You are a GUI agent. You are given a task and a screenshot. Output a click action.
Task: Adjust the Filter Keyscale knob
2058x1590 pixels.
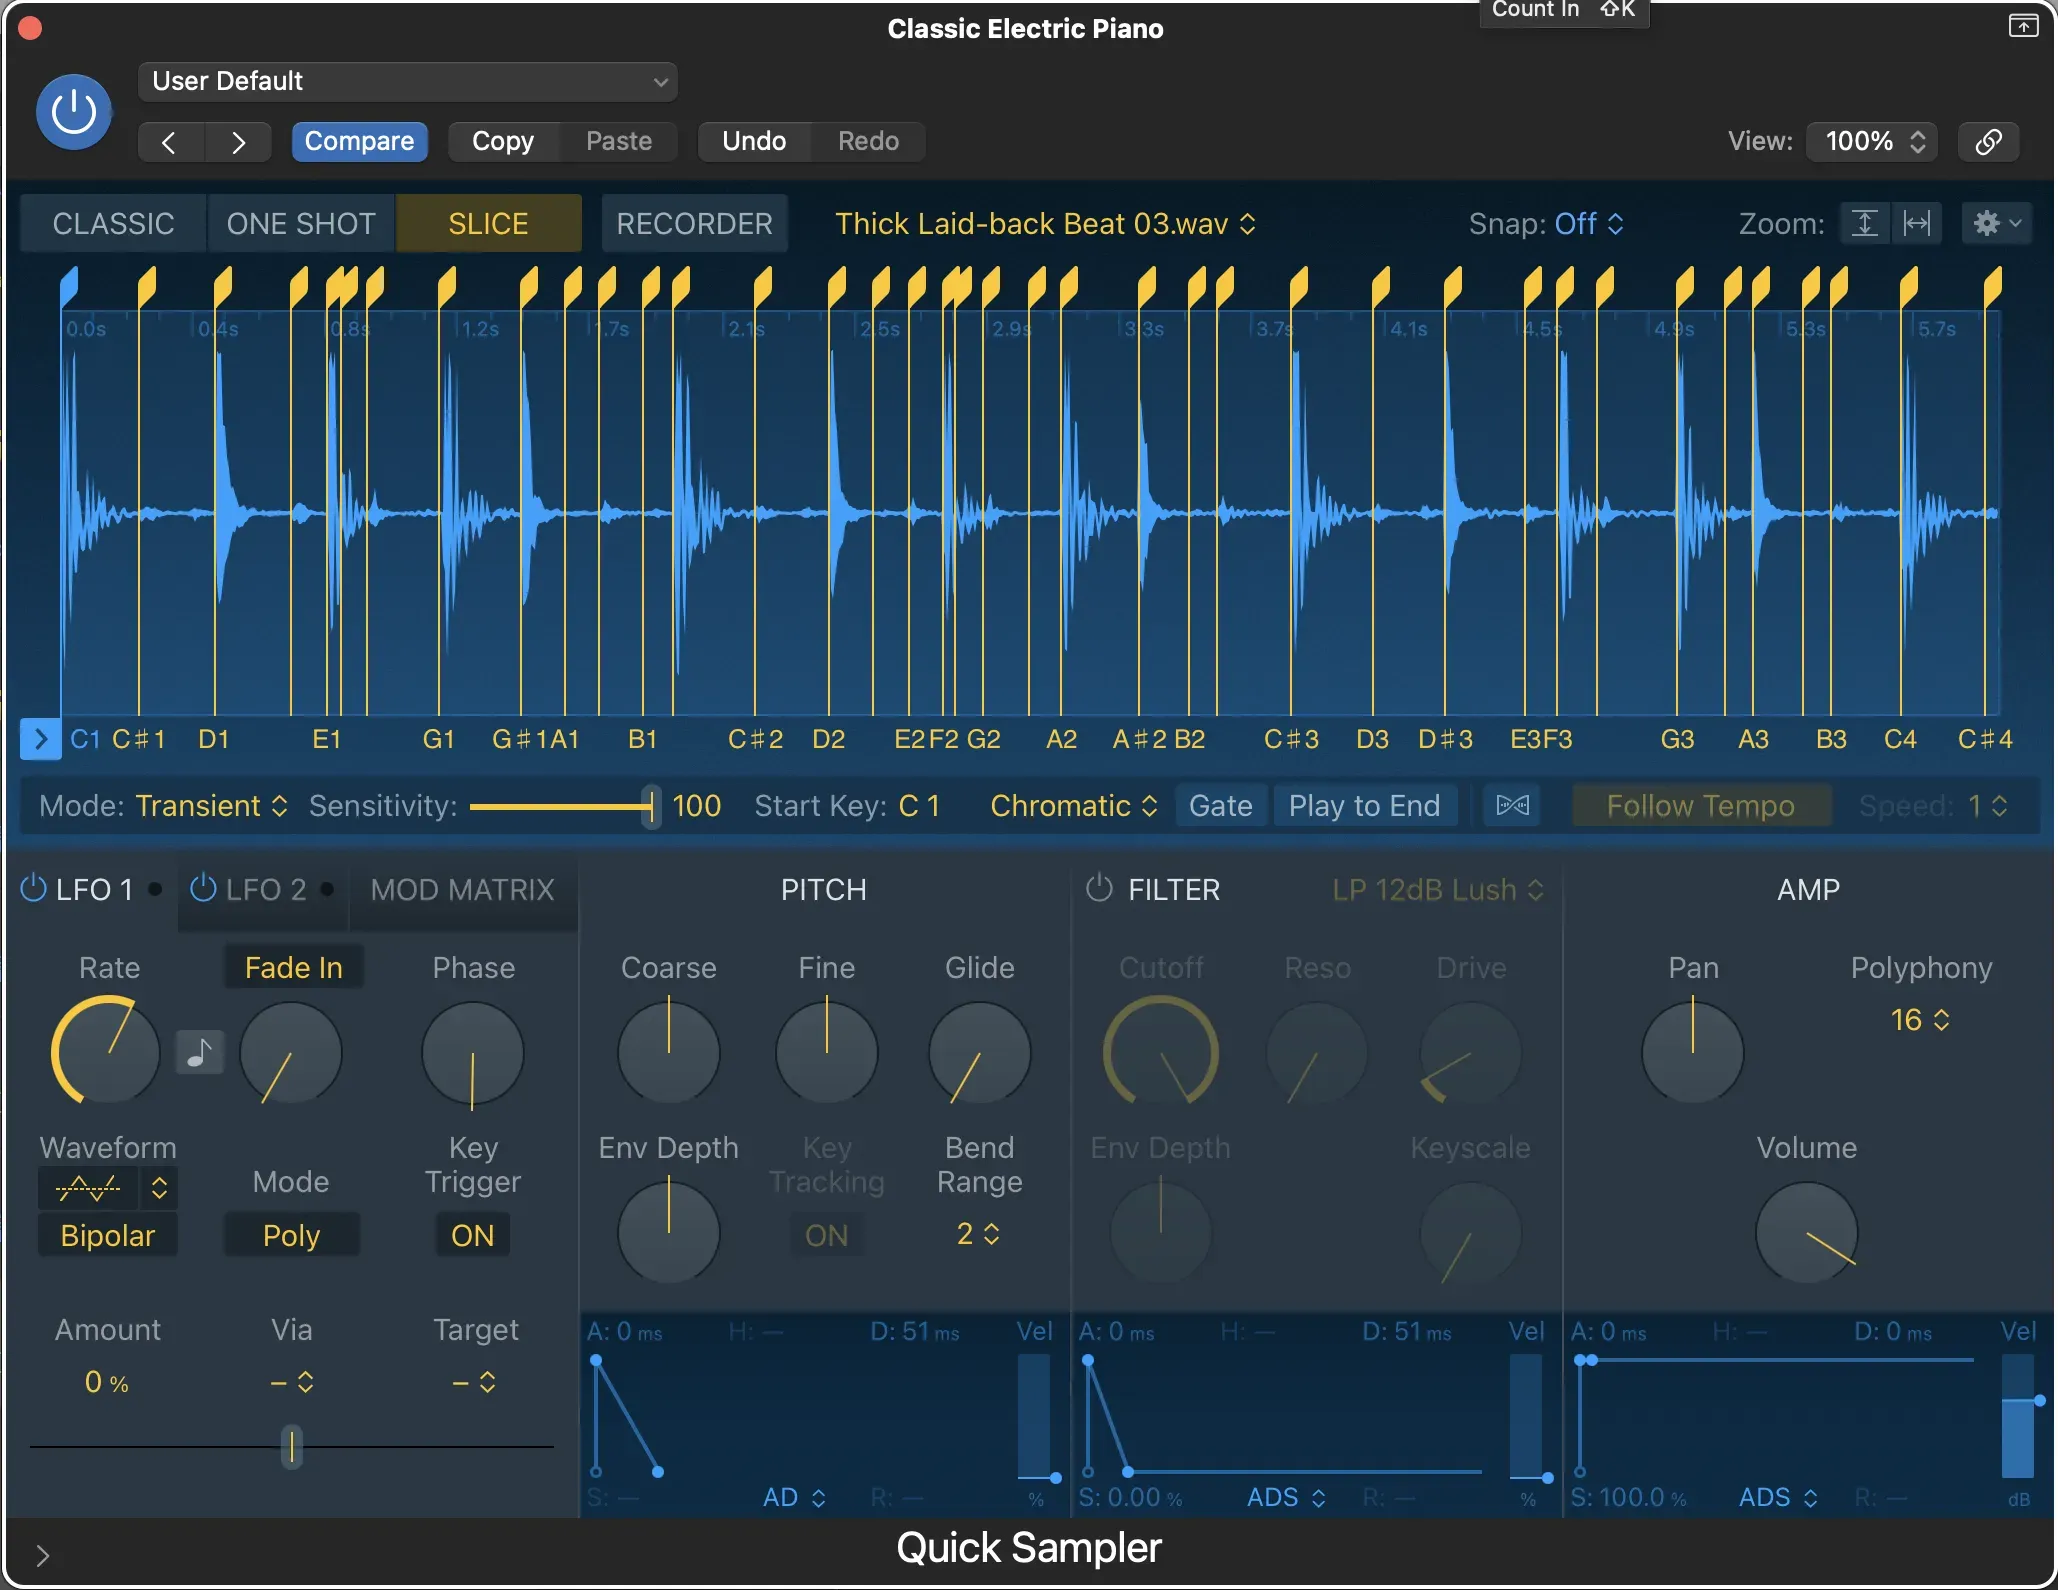[1471, 1233]
